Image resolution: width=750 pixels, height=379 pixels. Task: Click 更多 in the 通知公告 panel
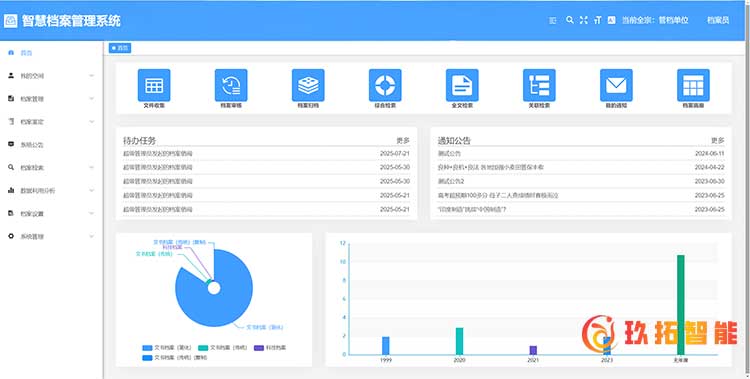pos(717,140)
